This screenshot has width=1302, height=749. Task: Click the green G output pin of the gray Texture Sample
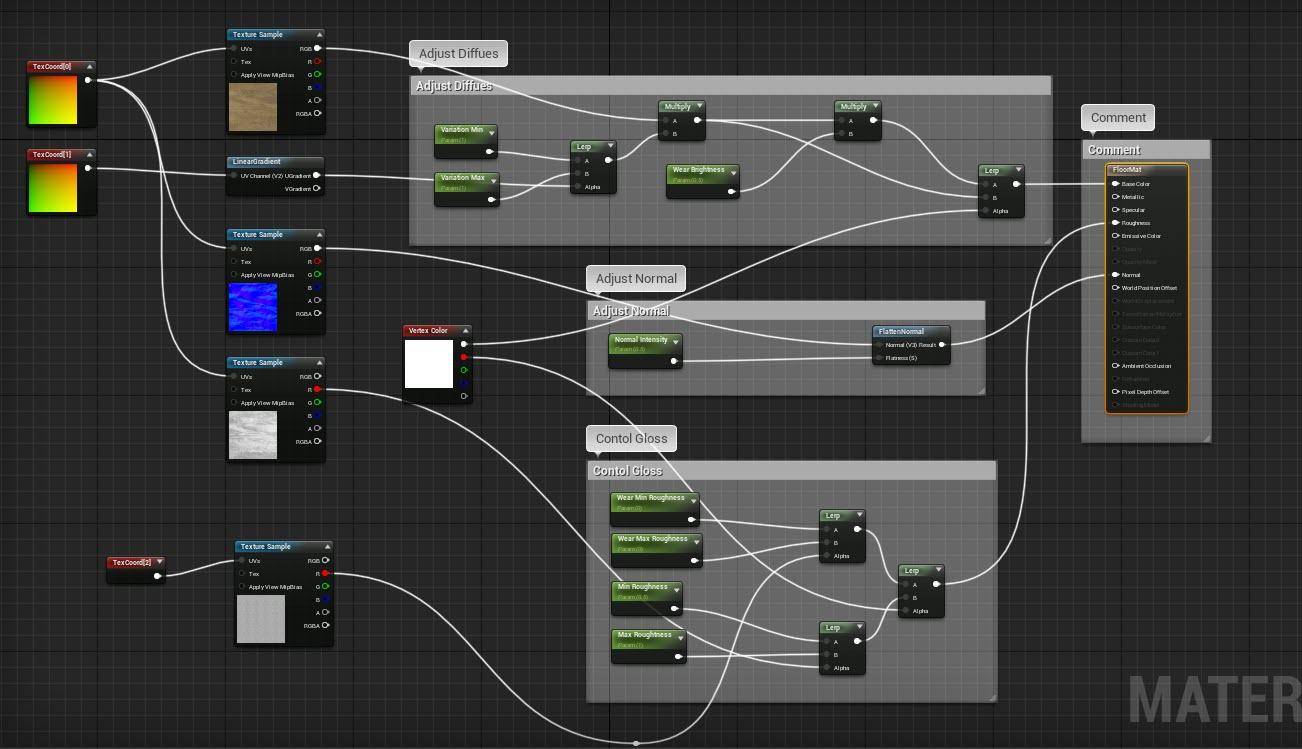(318, 401)
